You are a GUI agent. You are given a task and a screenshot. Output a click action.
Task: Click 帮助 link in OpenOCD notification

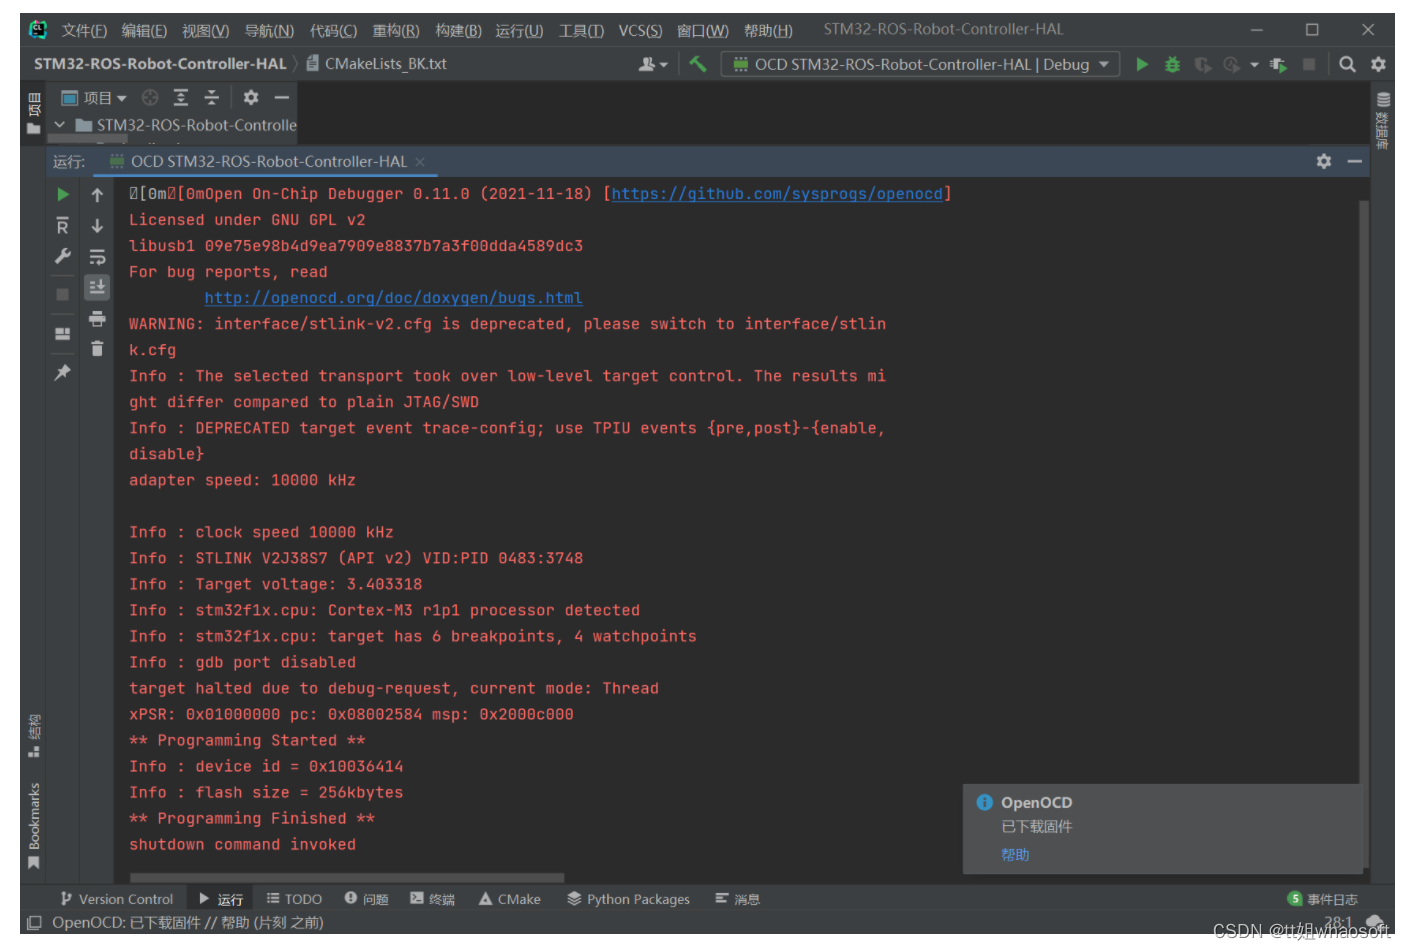(1015, 855)
